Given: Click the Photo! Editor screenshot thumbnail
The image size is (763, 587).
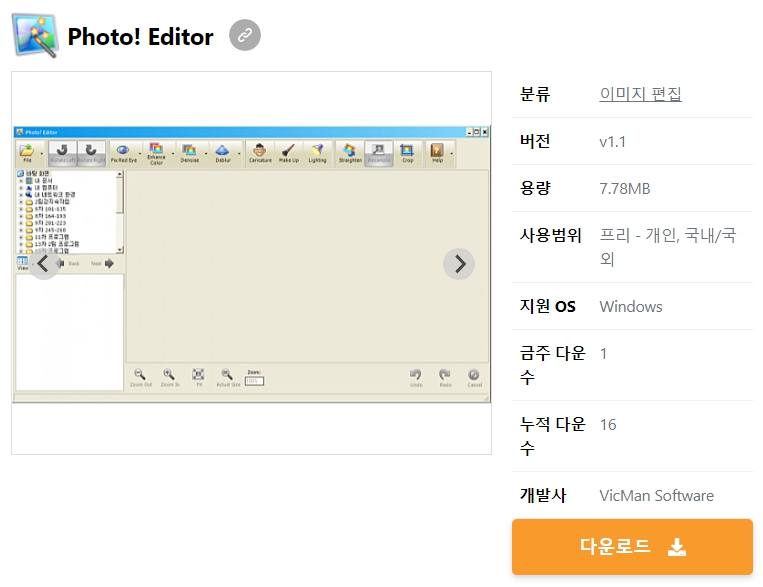Looking at the screenshot, I should (252, 264).
